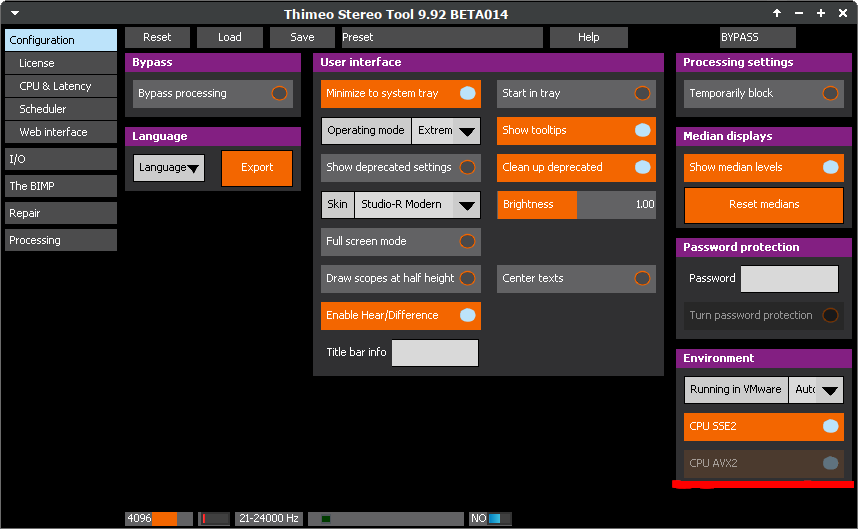Click the Title bar info field
The width and height of the screenshot is (858, 529).
[x=435, y=353]
